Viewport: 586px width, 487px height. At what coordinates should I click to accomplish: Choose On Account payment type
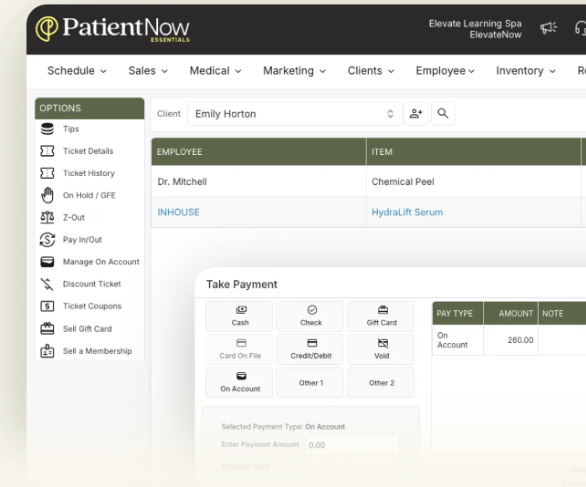coord(239,382)
